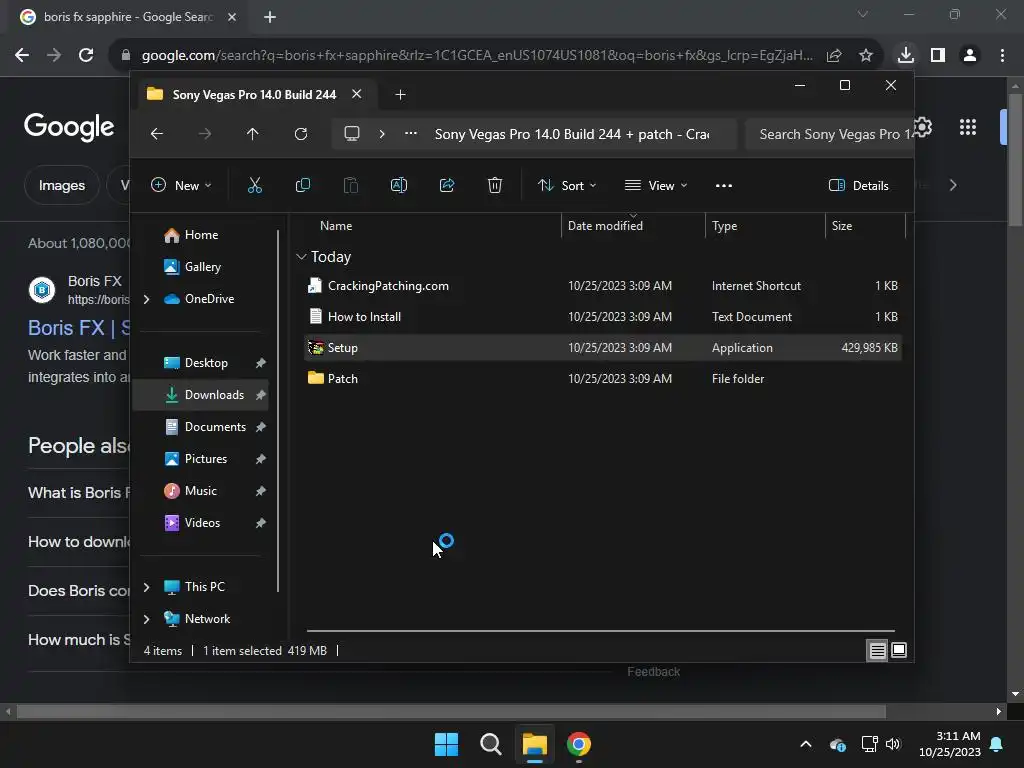Bookmark this page with star icon
The width and height of the screenshot is (1024, 768).
[x=866, y=56]
